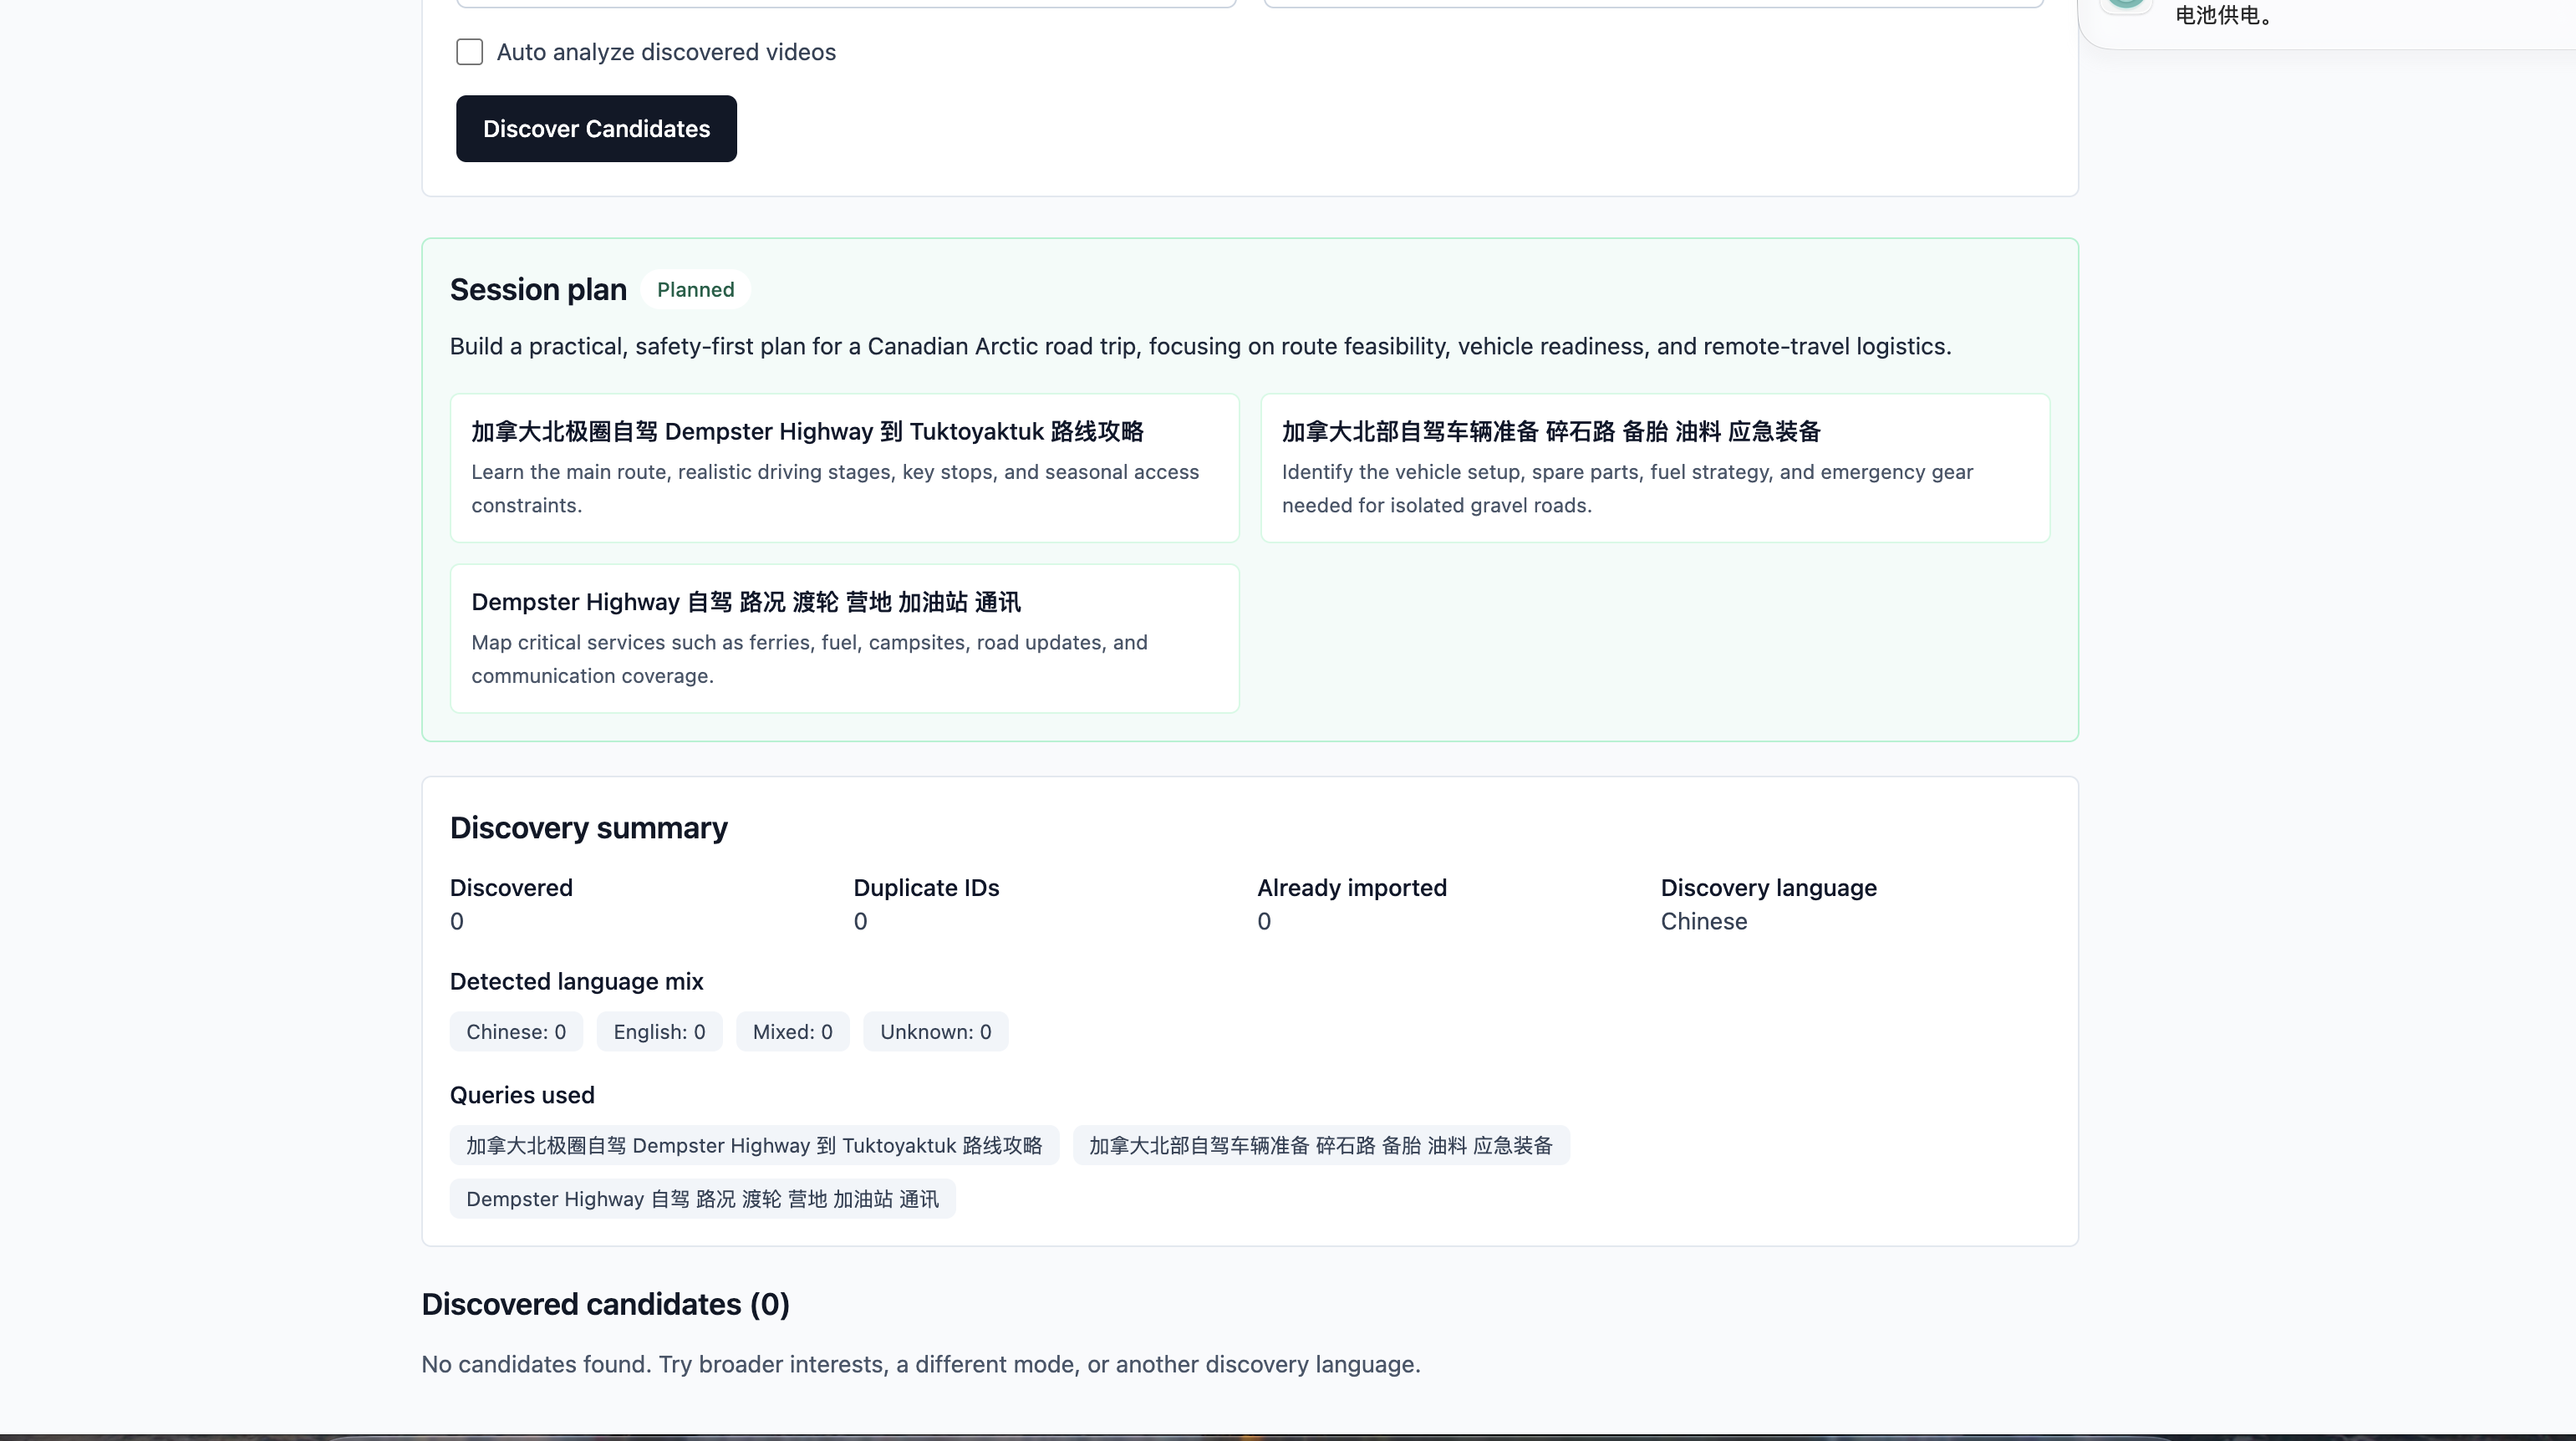Select the 加油站 通讯 query chip
Viewport: 2576px width, 1441px height.
coord(702,1199)
